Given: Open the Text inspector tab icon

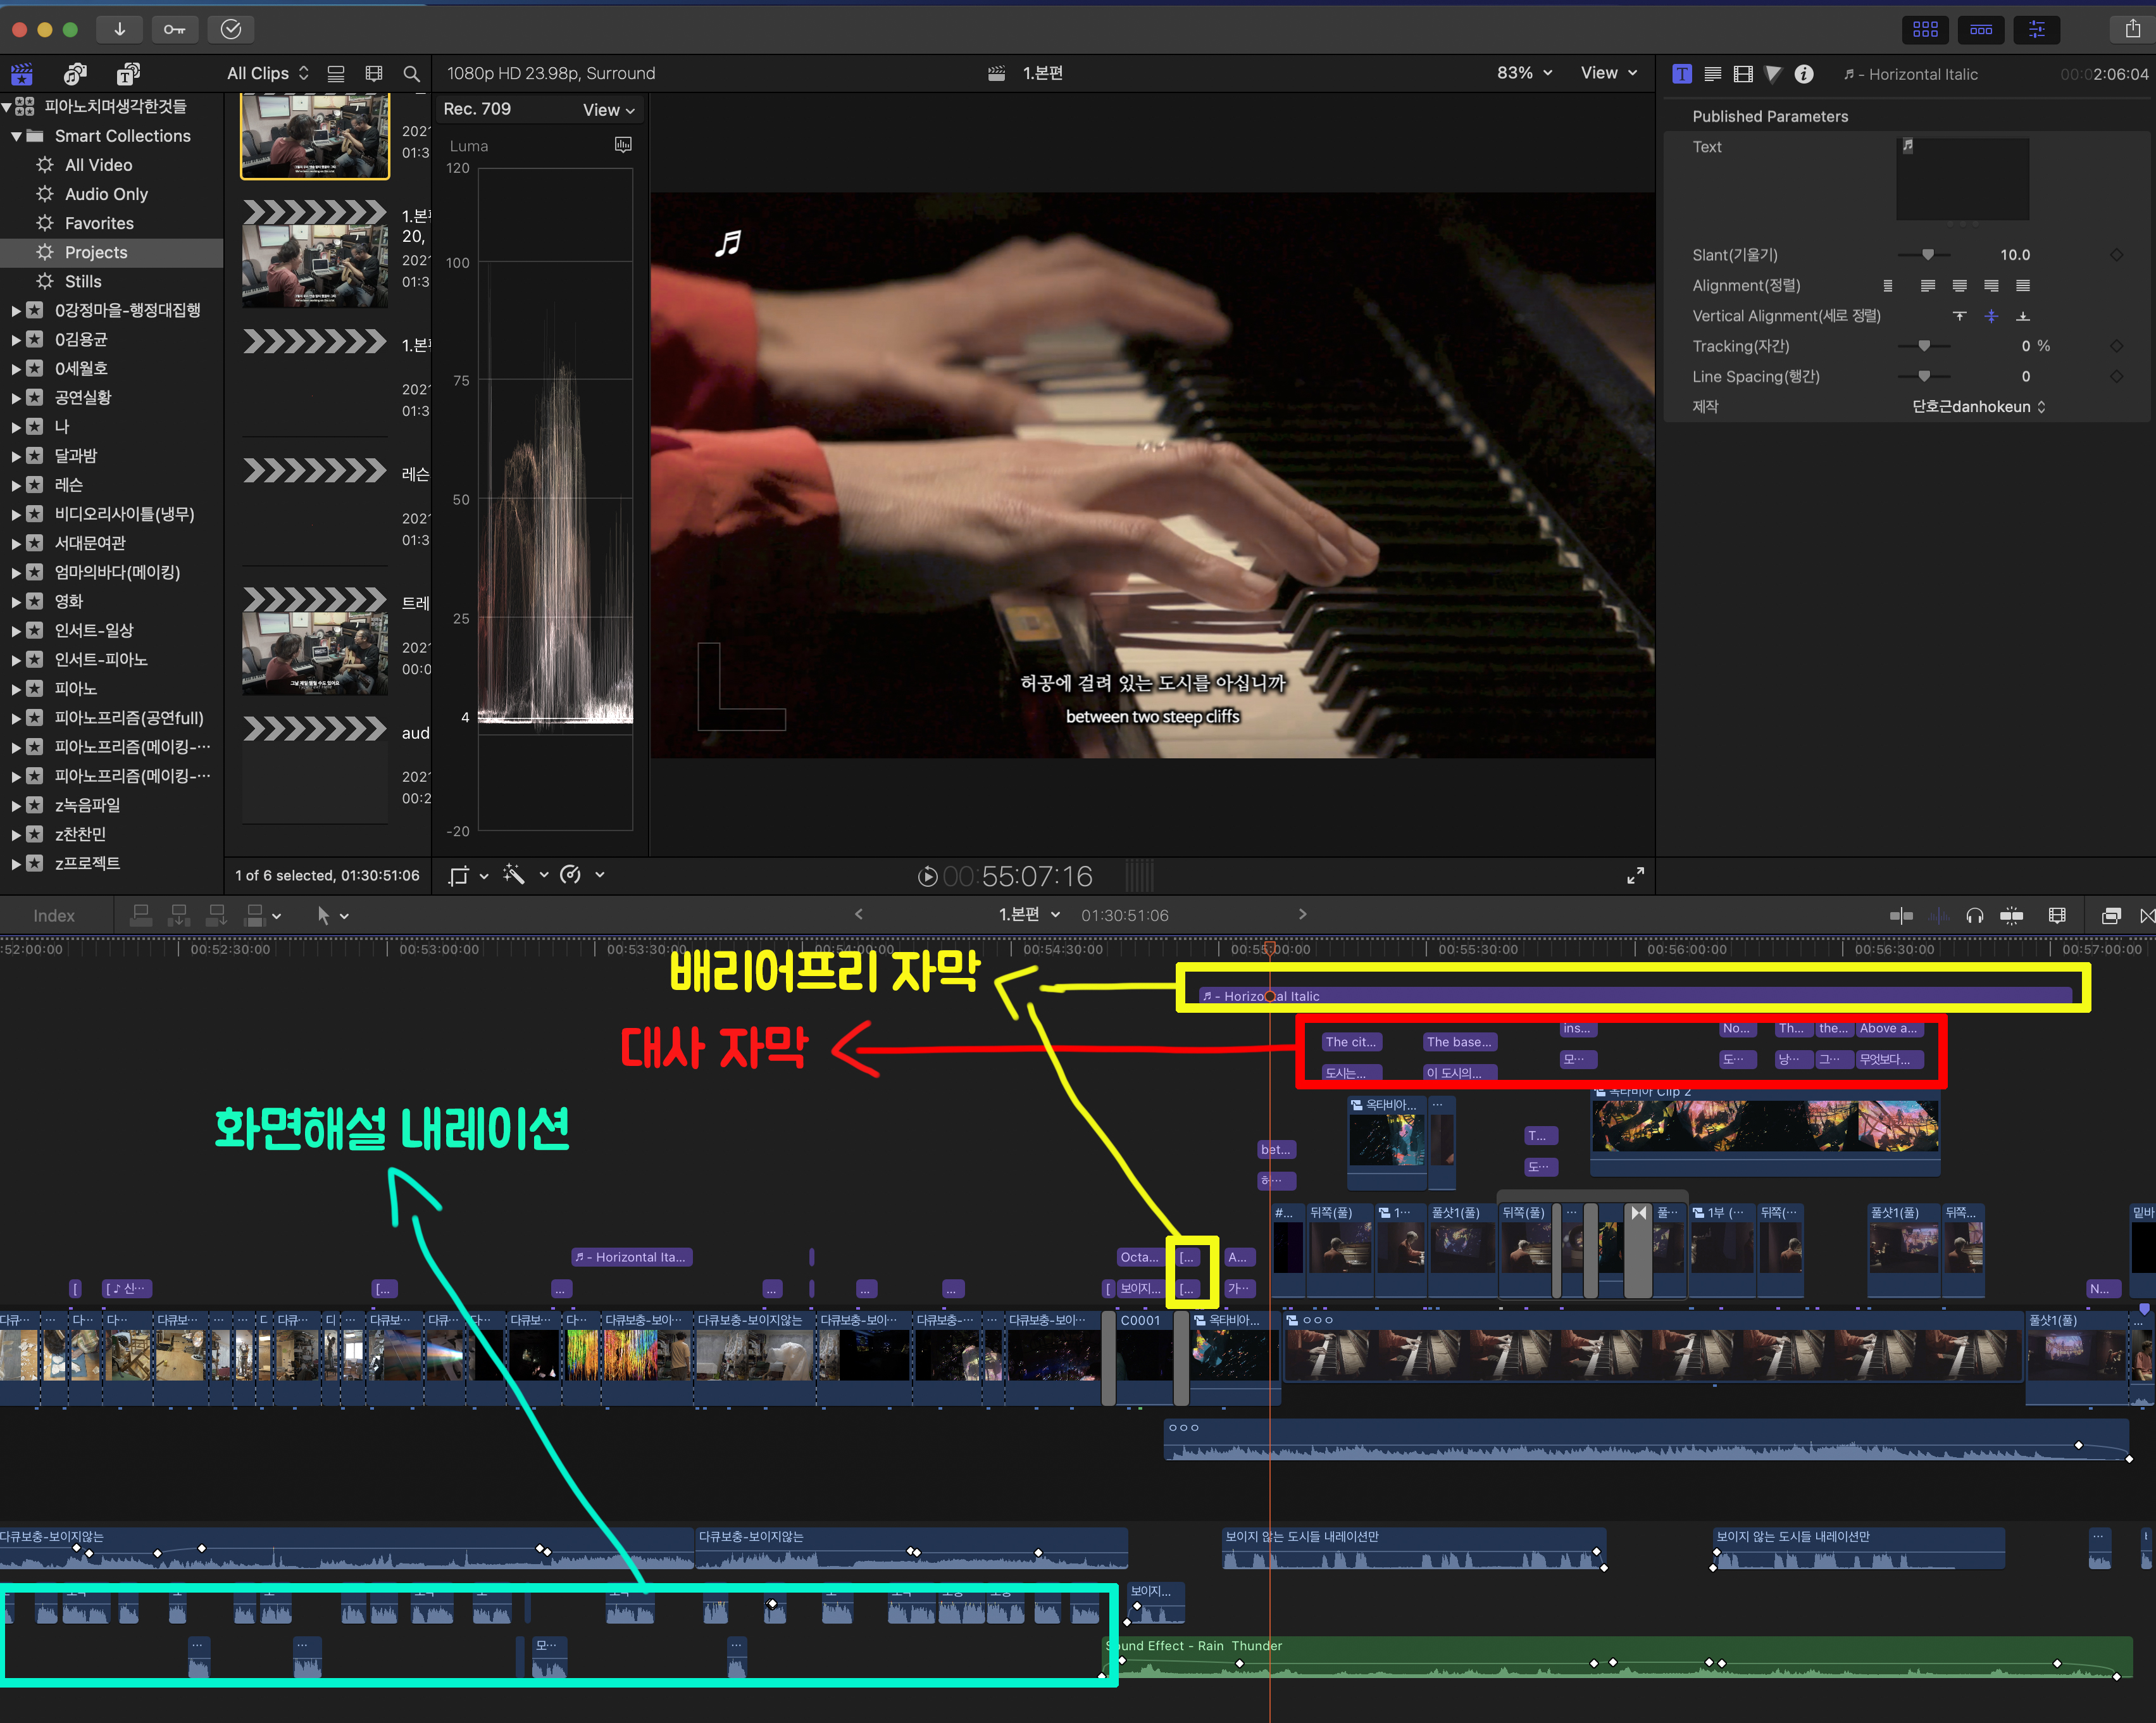Looking at the screenshot, I should (x=1682, y=74).
